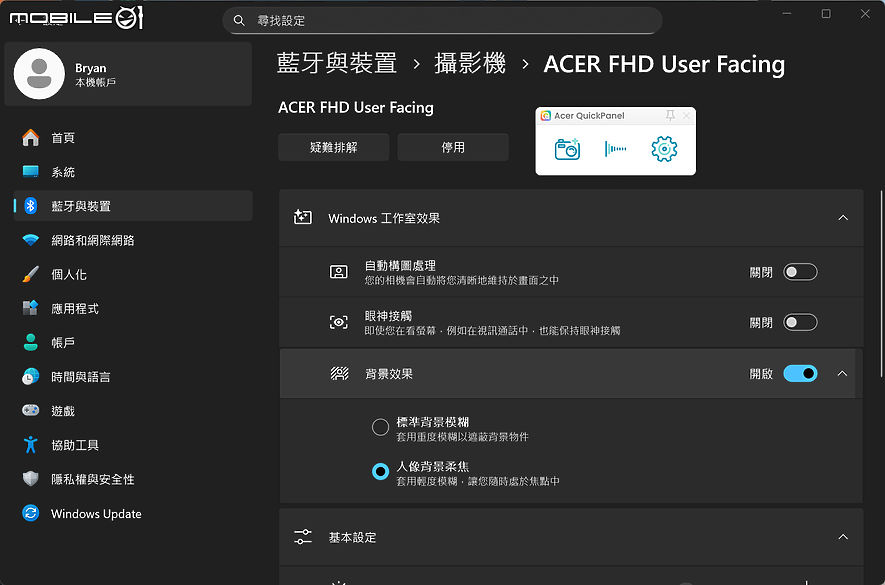Go to 系統 settings page
Image resolution: width=885 pixels, height=585 pixels.
point(133,172)
